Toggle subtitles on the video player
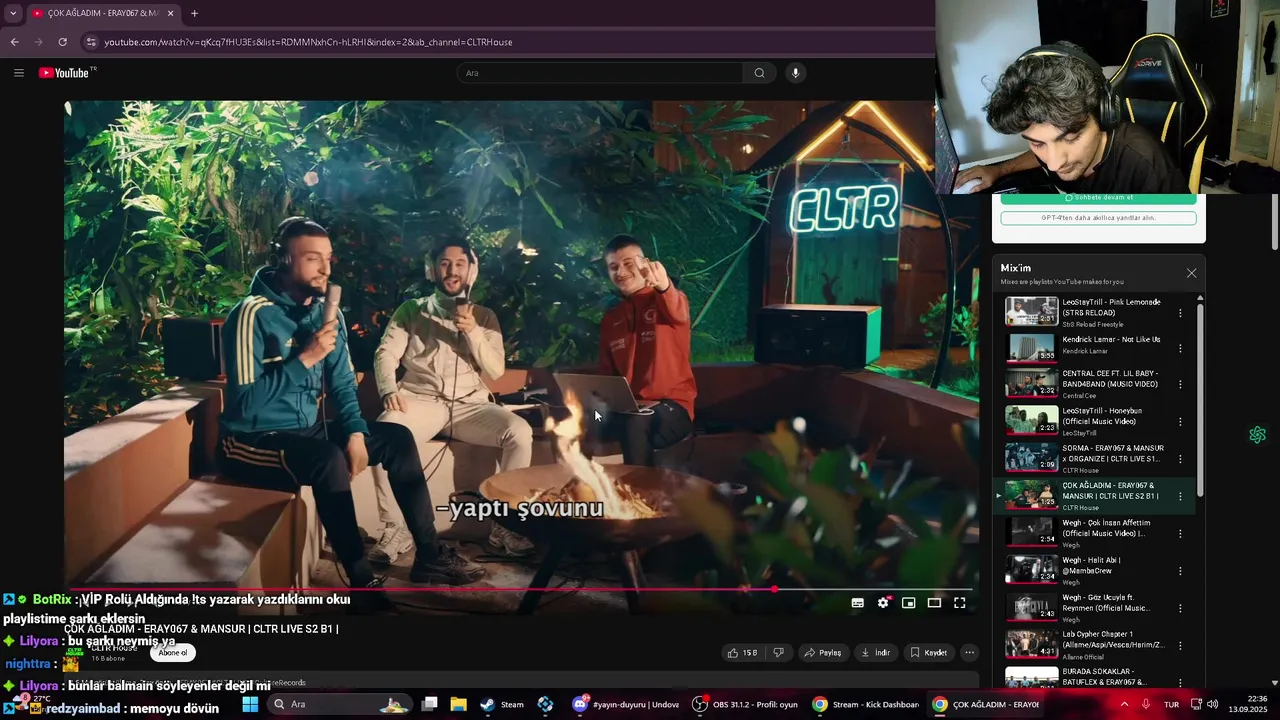This screenshot has height=720, width=1280. pos(857,603)
